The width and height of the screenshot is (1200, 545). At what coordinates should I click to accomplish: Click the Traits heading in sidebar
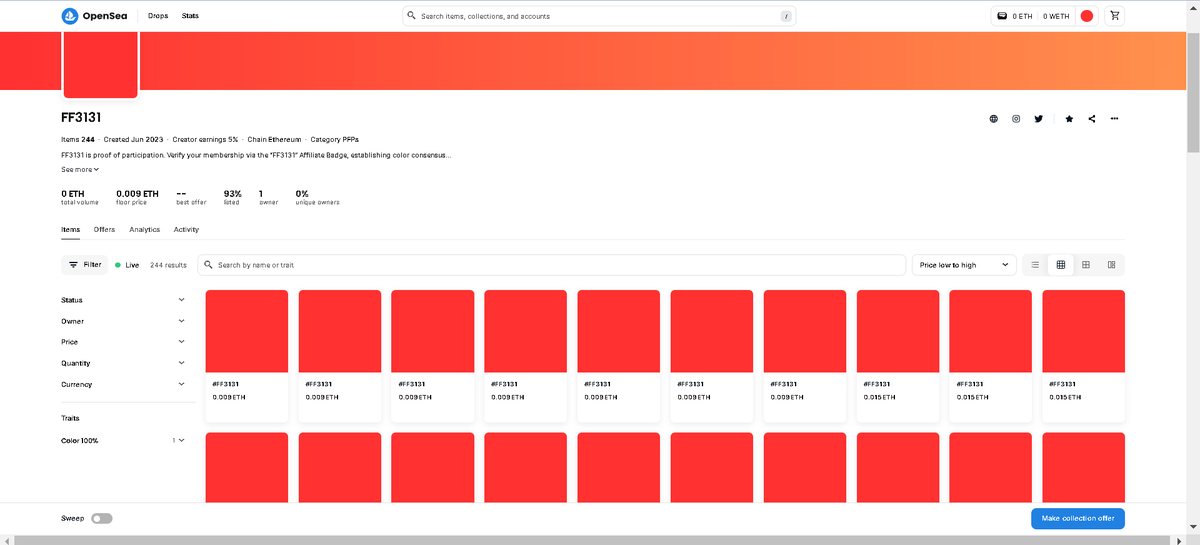[x=70, y=418]
